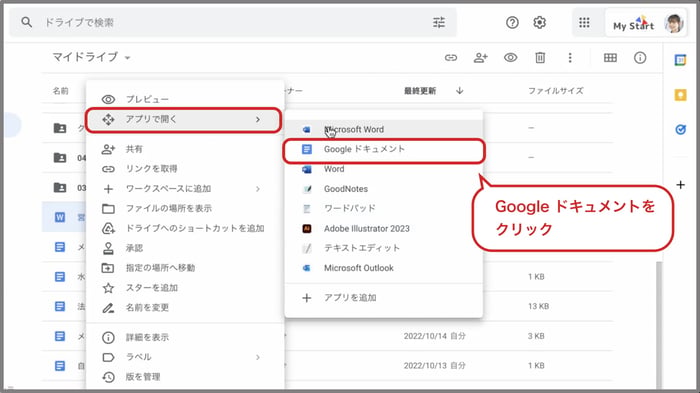Click the share add-person toolbar icon
Screen dimensions: 700x393
pos(480,58)
